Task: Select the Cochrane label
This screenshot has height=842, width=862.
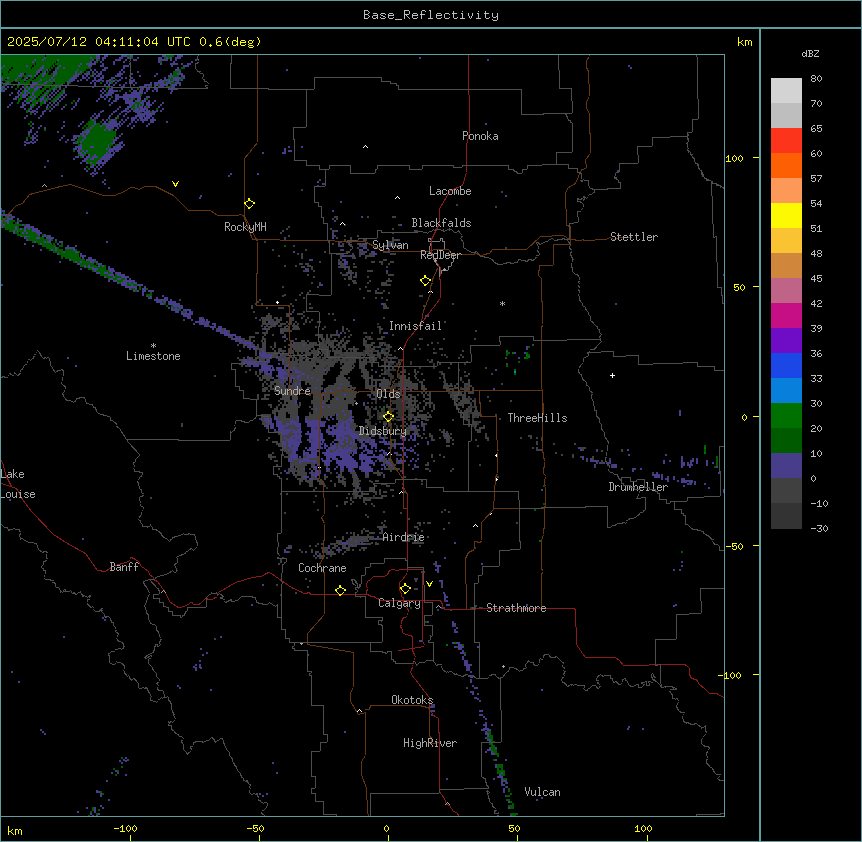Action: tap(322, 568)
